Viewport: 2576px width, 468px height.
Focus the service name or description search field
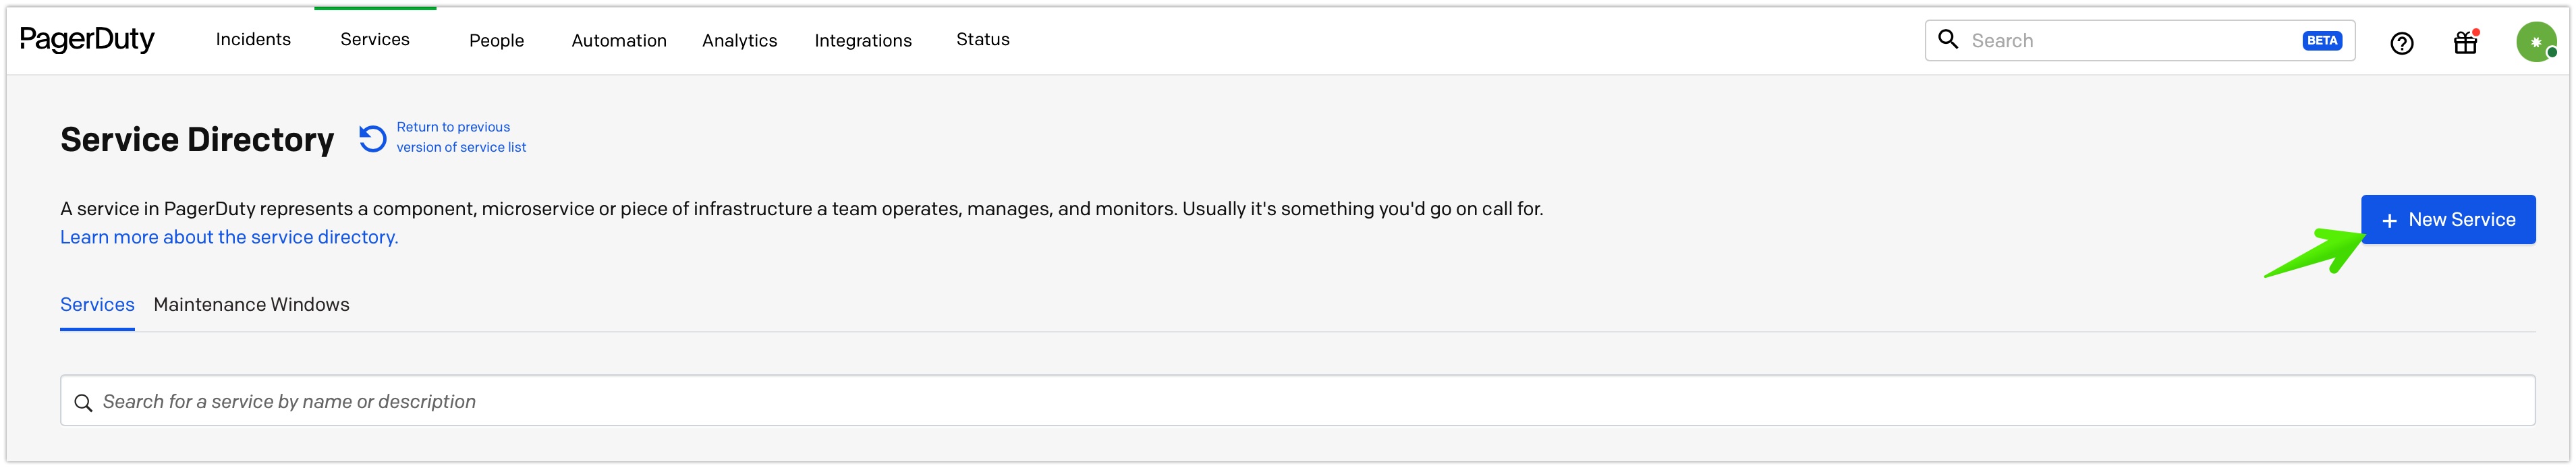(1297, 401)
